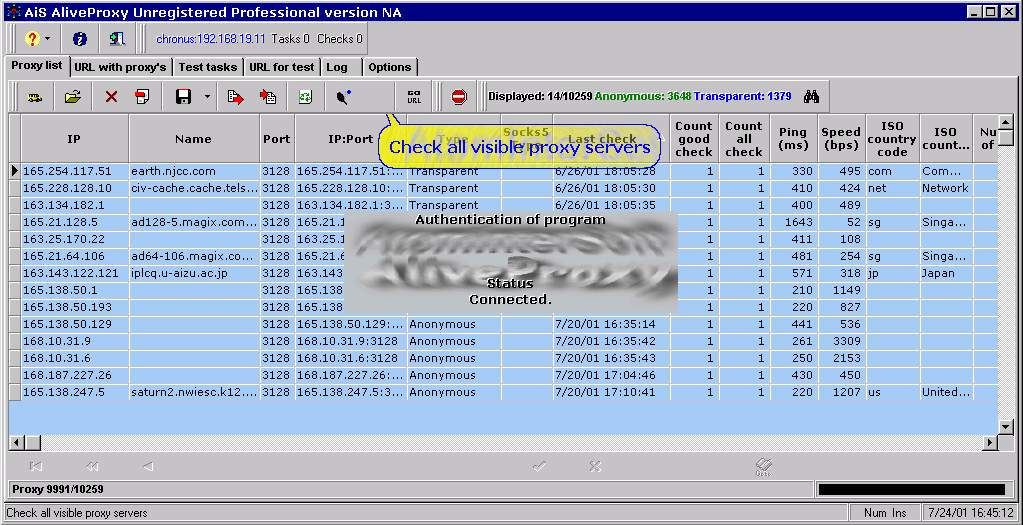Click the export icon with red arrow

pyautogui.click(x=236, y=97)
